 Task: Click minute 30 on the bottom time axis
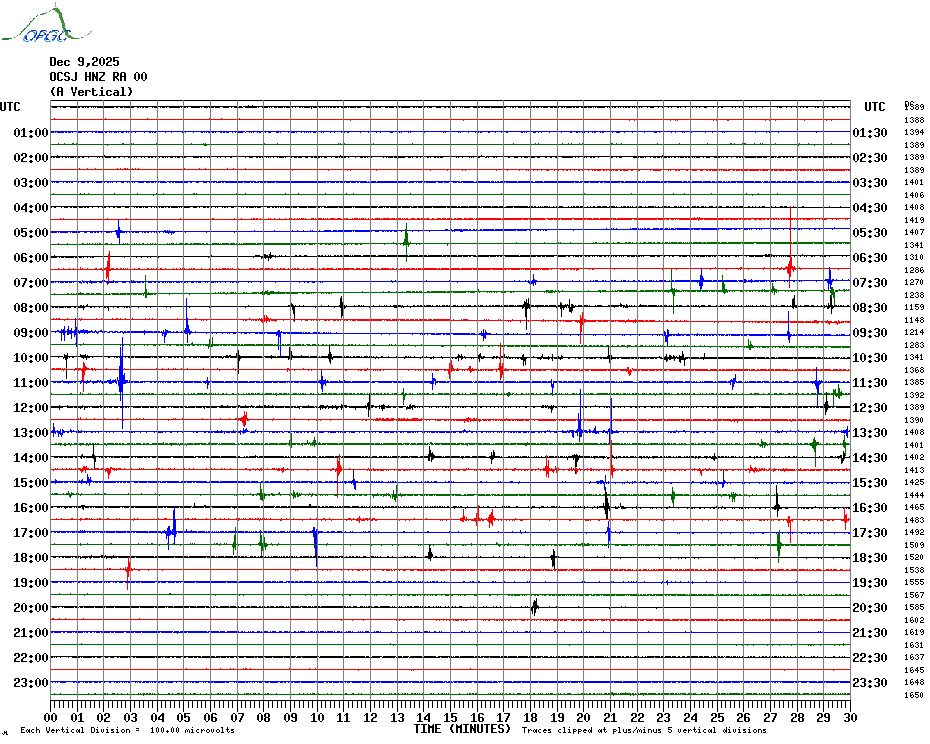[x=849, y=717]
